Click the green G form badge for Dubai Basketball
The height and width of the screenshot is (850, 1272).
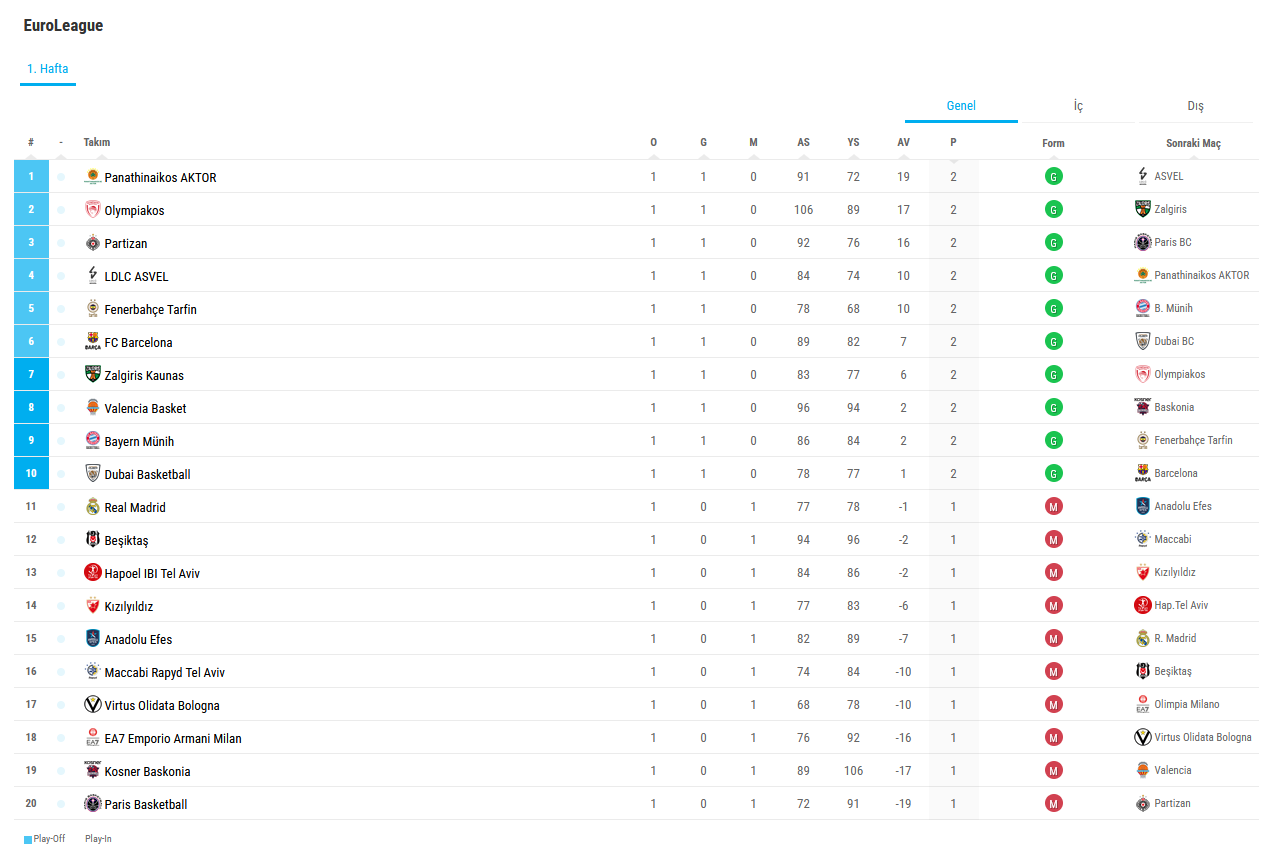click(1053, 473)
